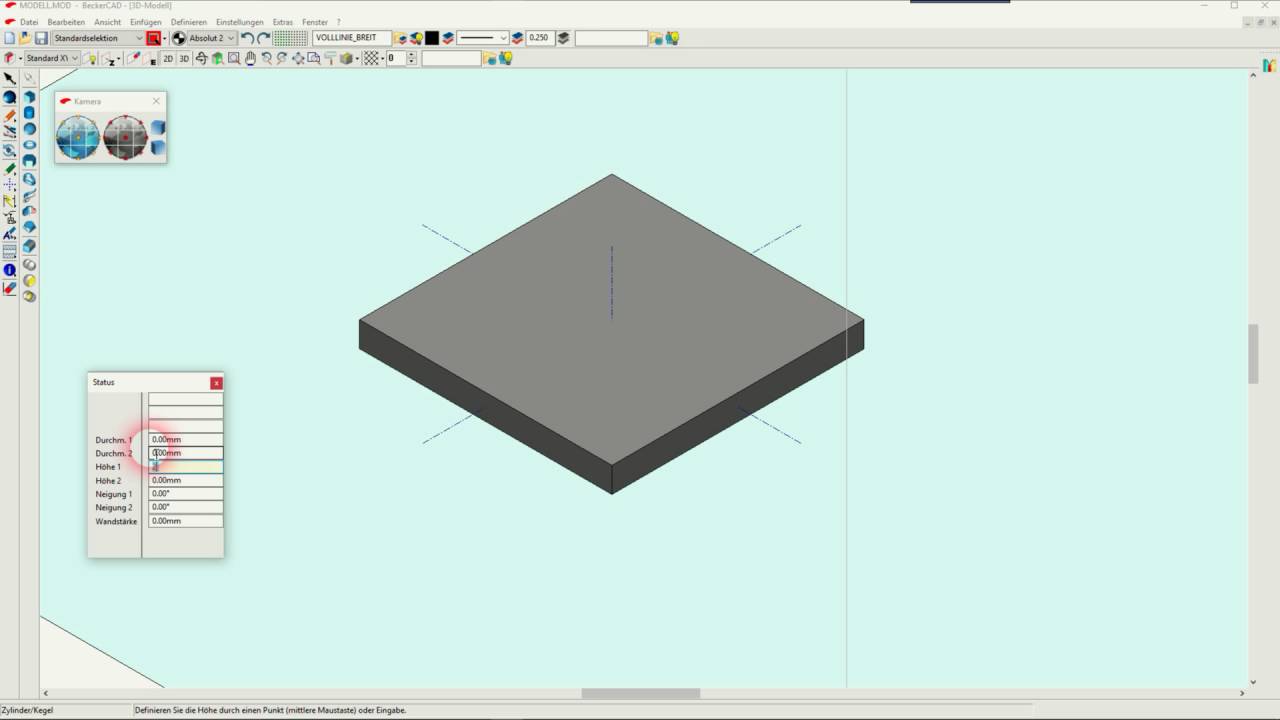Screen dimensions: 1280x720
Task: Select the orange pencil drawing tool
Action: [x=10, y=115]
